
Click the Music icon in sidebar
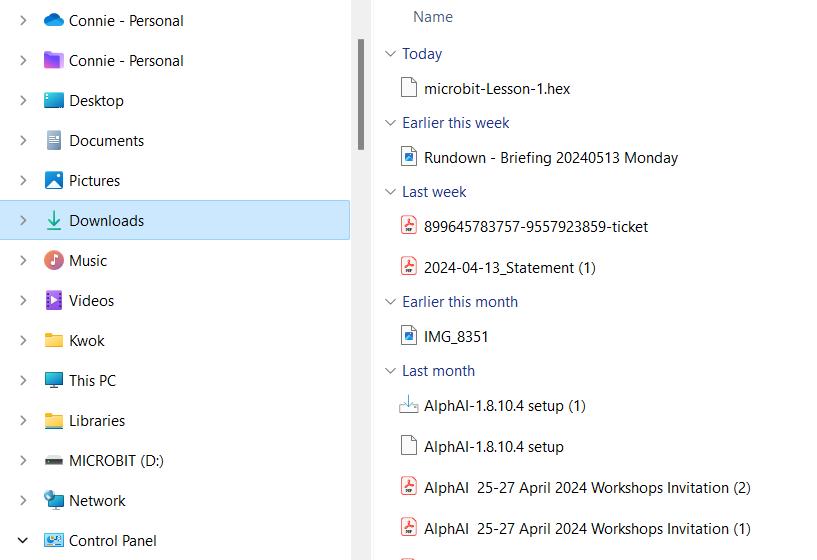[x=54, y=261]
